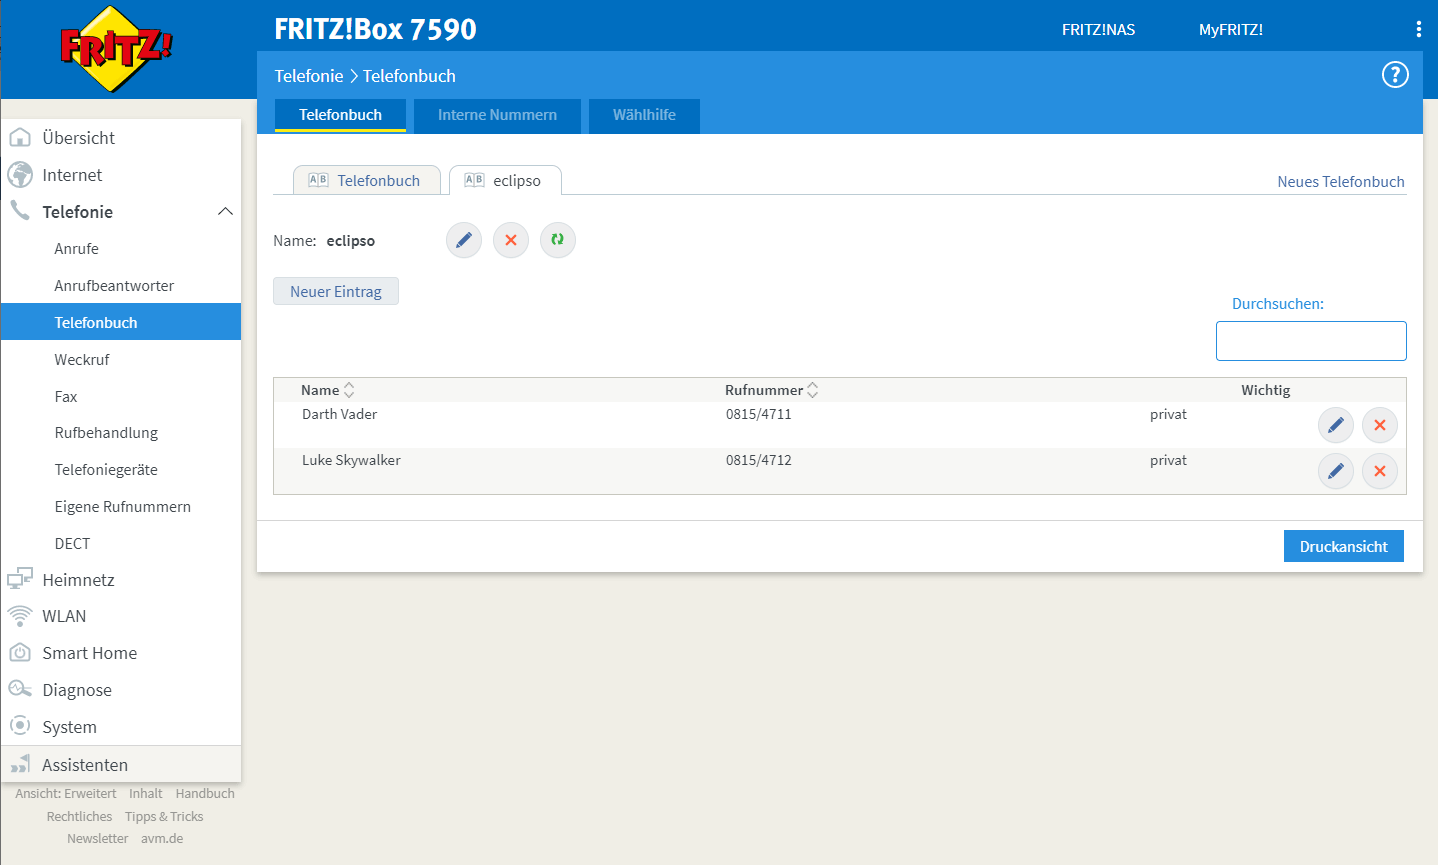Click the Diagnose icon

pyautogui.click(x=20, y=689)
